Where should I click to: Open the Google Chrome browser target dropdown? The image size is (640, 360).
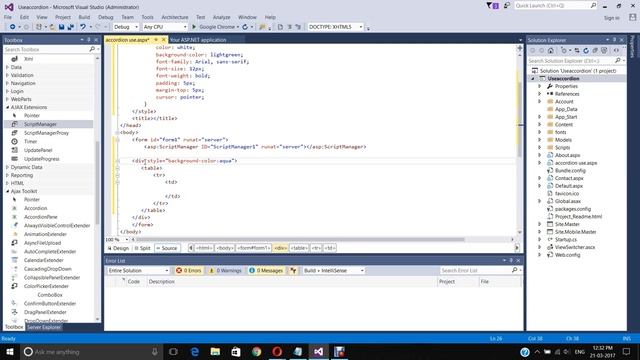click(238, 27)
